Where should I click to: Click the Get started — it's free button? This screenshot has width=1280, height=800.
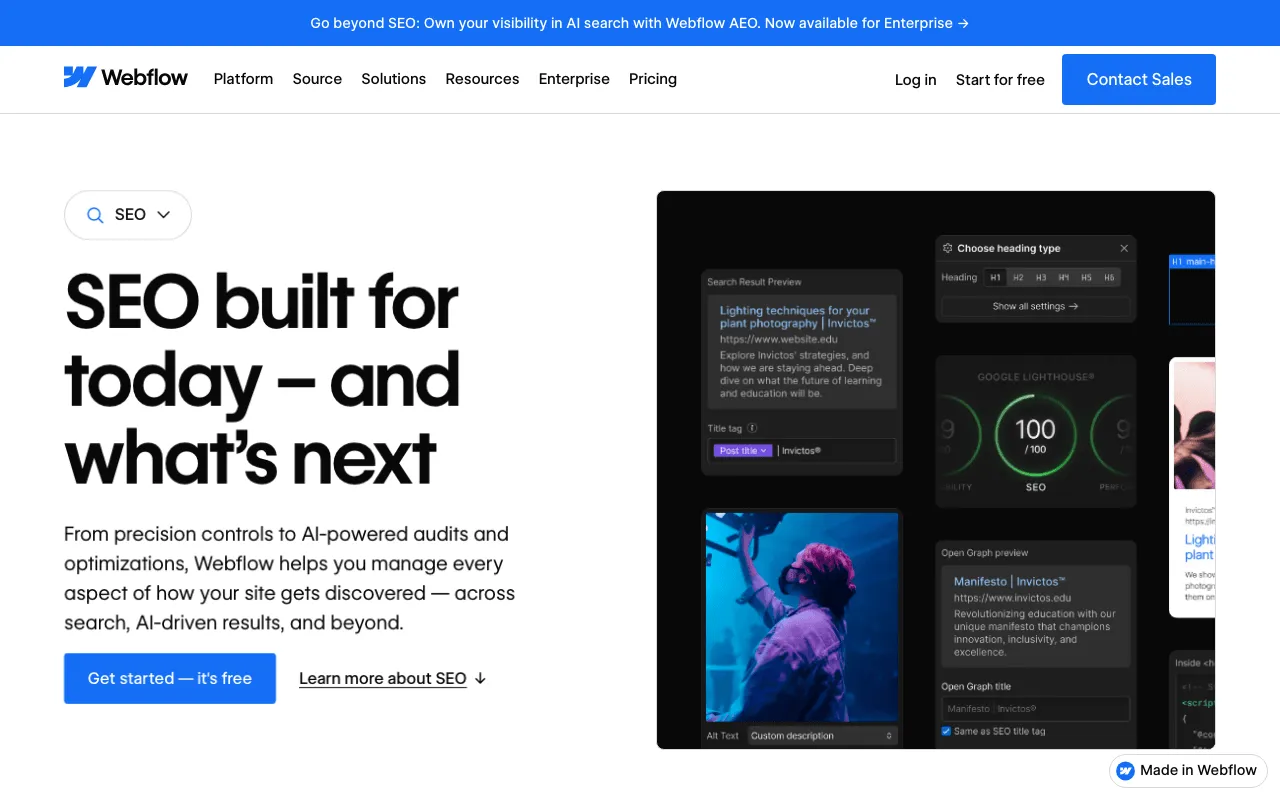[x=170, y=678]
